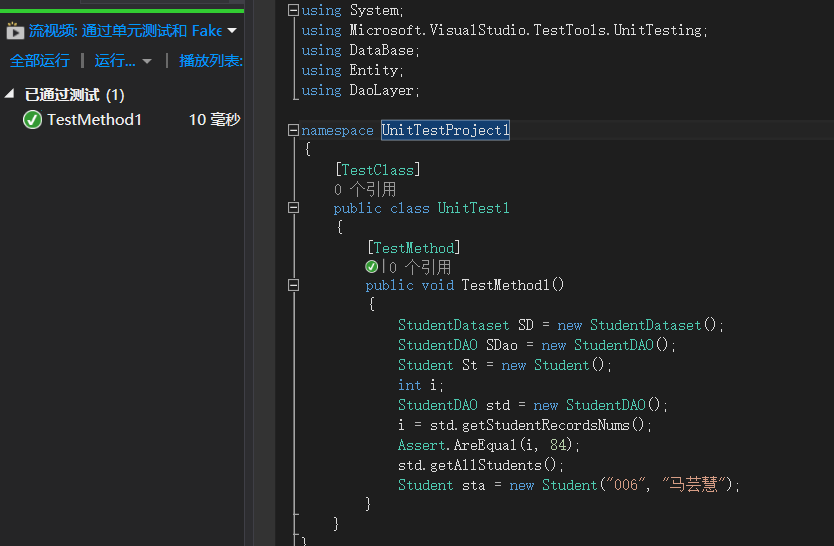Click the StudentDataset SD declaration line
This screenshot has height=546, width=834.
click(x=561, y=325)
